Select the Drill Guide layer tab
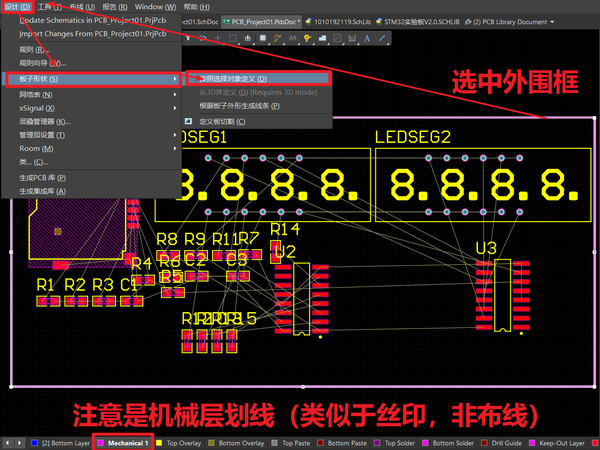The width and height of the screenshot is (600, 450). pyautogui.click(x=502, y=443)
